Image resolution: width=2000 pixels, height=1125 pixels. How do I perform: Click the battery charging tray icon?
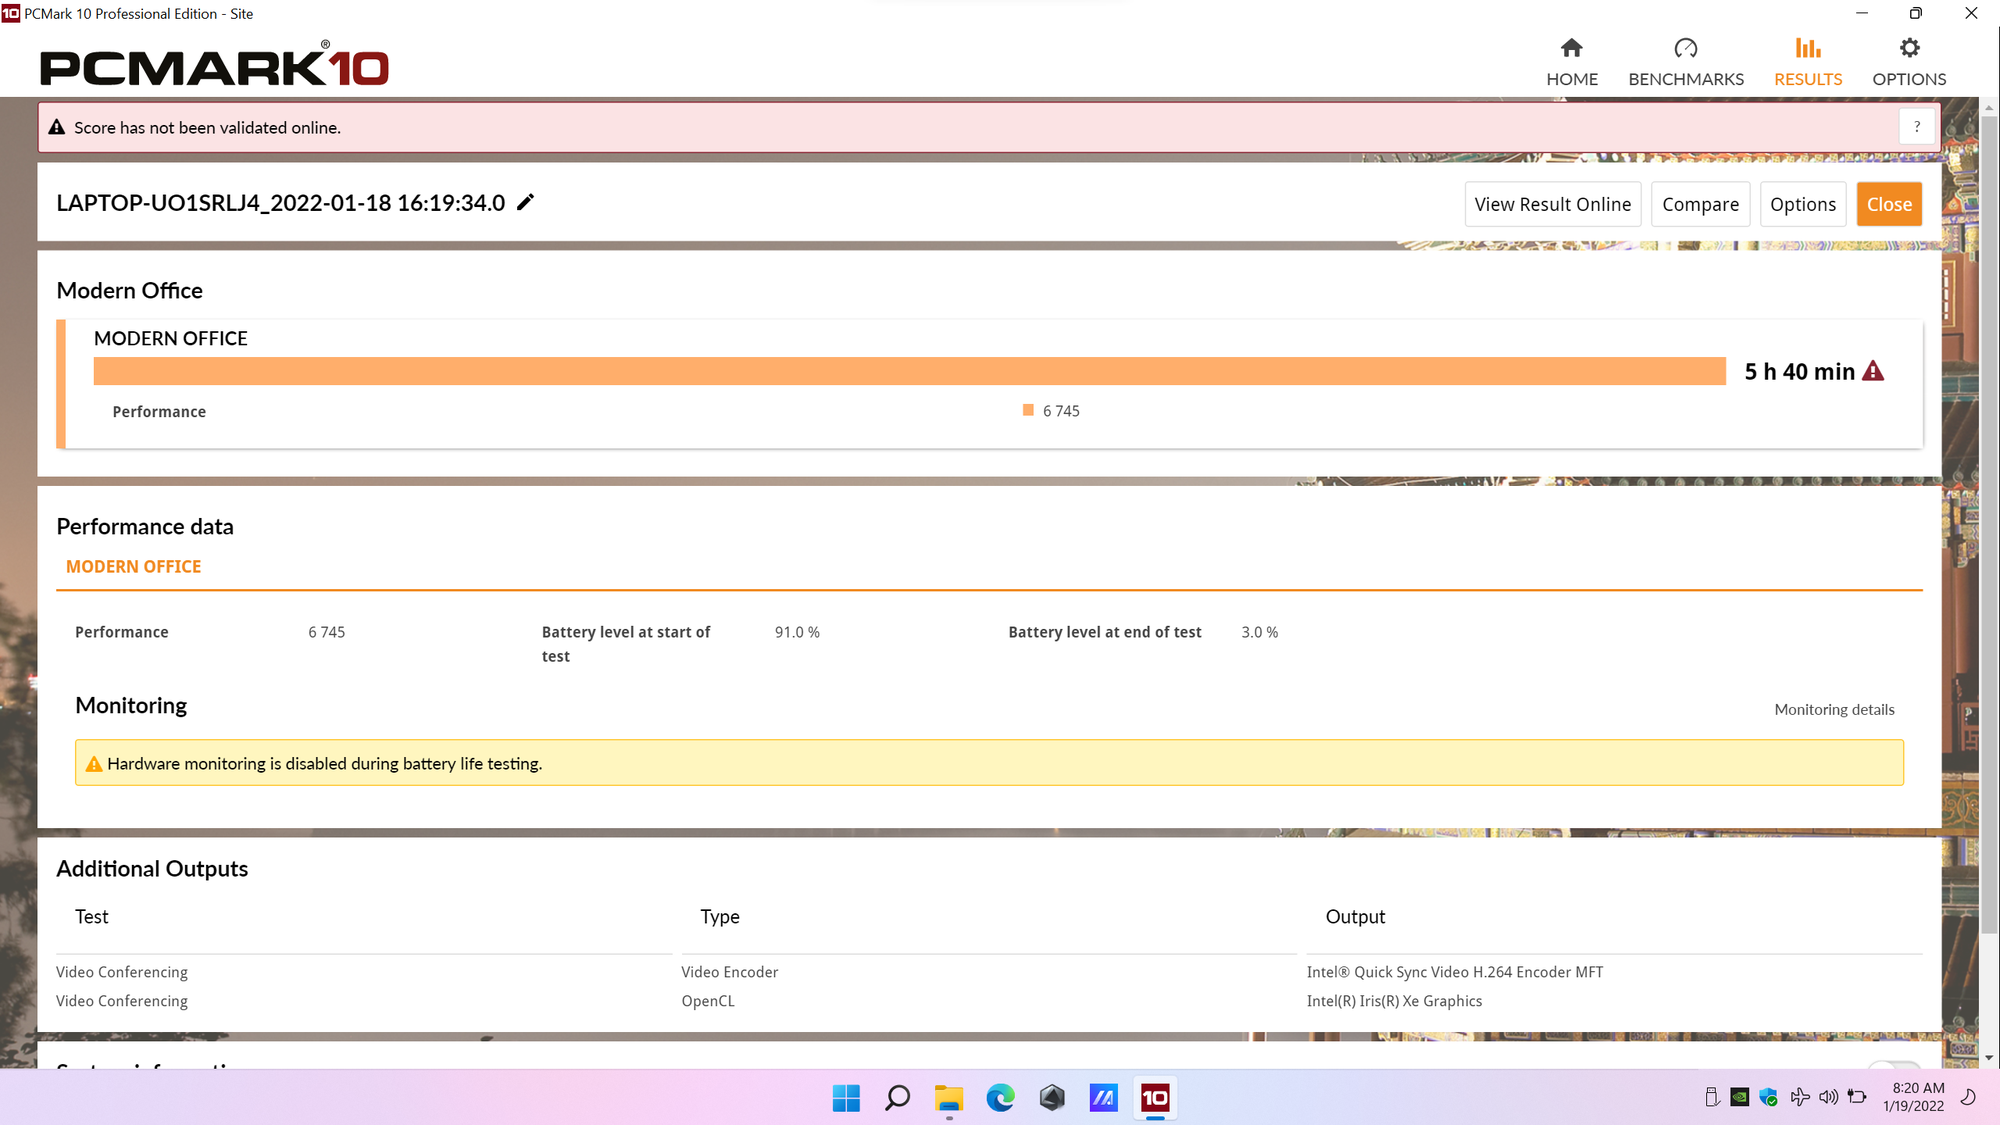pyautogui.click(x=1857, y=1097)
